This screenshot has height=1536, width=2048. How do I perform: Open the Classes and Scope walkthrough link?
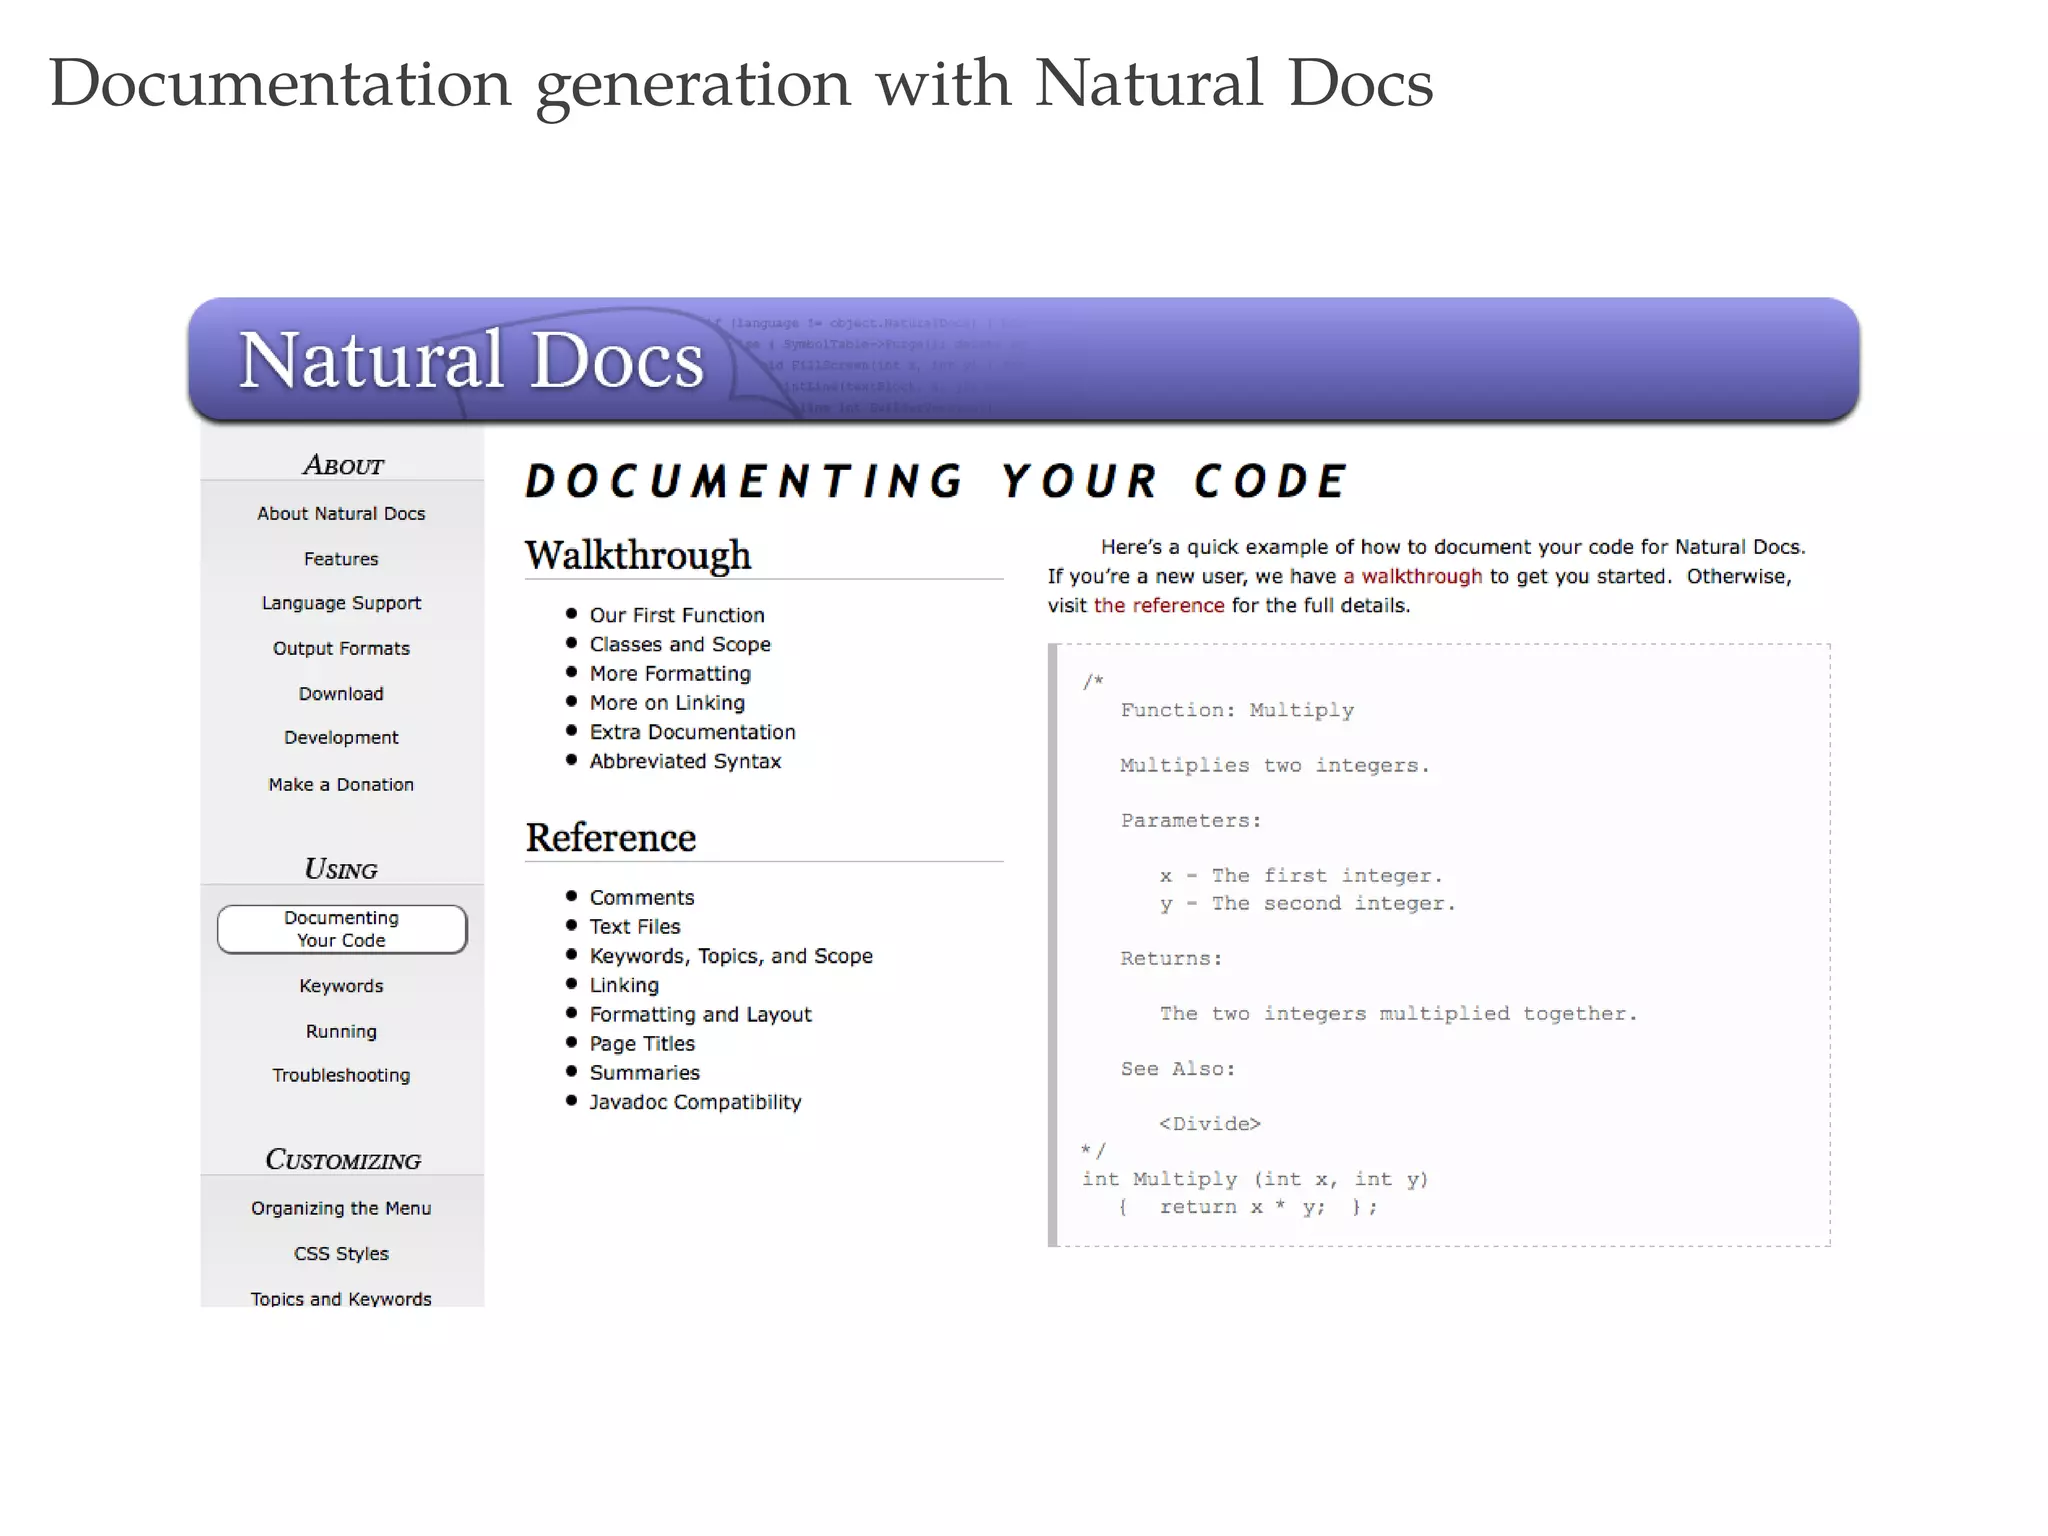coord(679,644)
